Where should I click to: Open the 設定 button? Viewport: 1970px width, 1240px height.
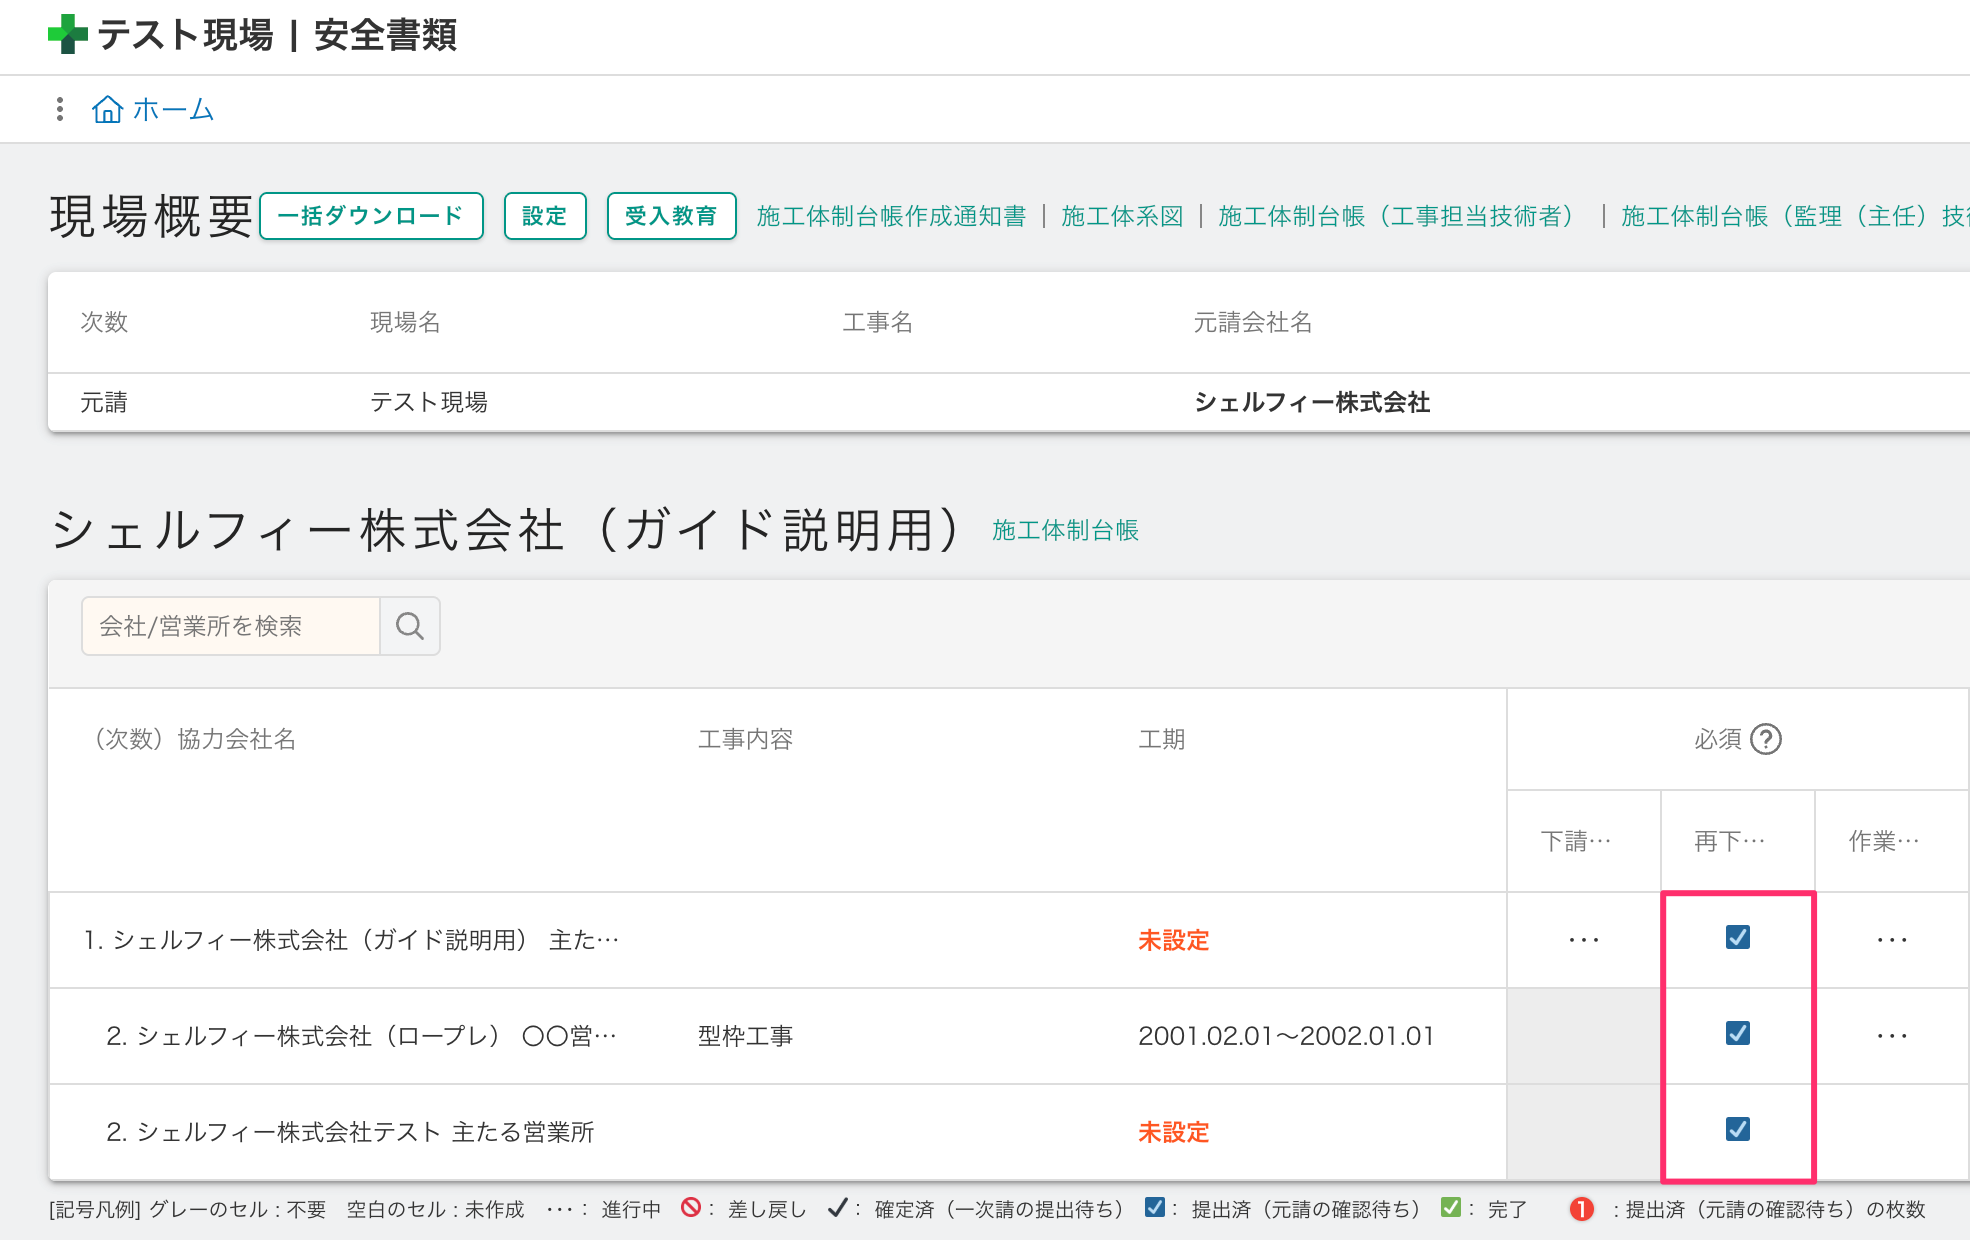point(545,216)
